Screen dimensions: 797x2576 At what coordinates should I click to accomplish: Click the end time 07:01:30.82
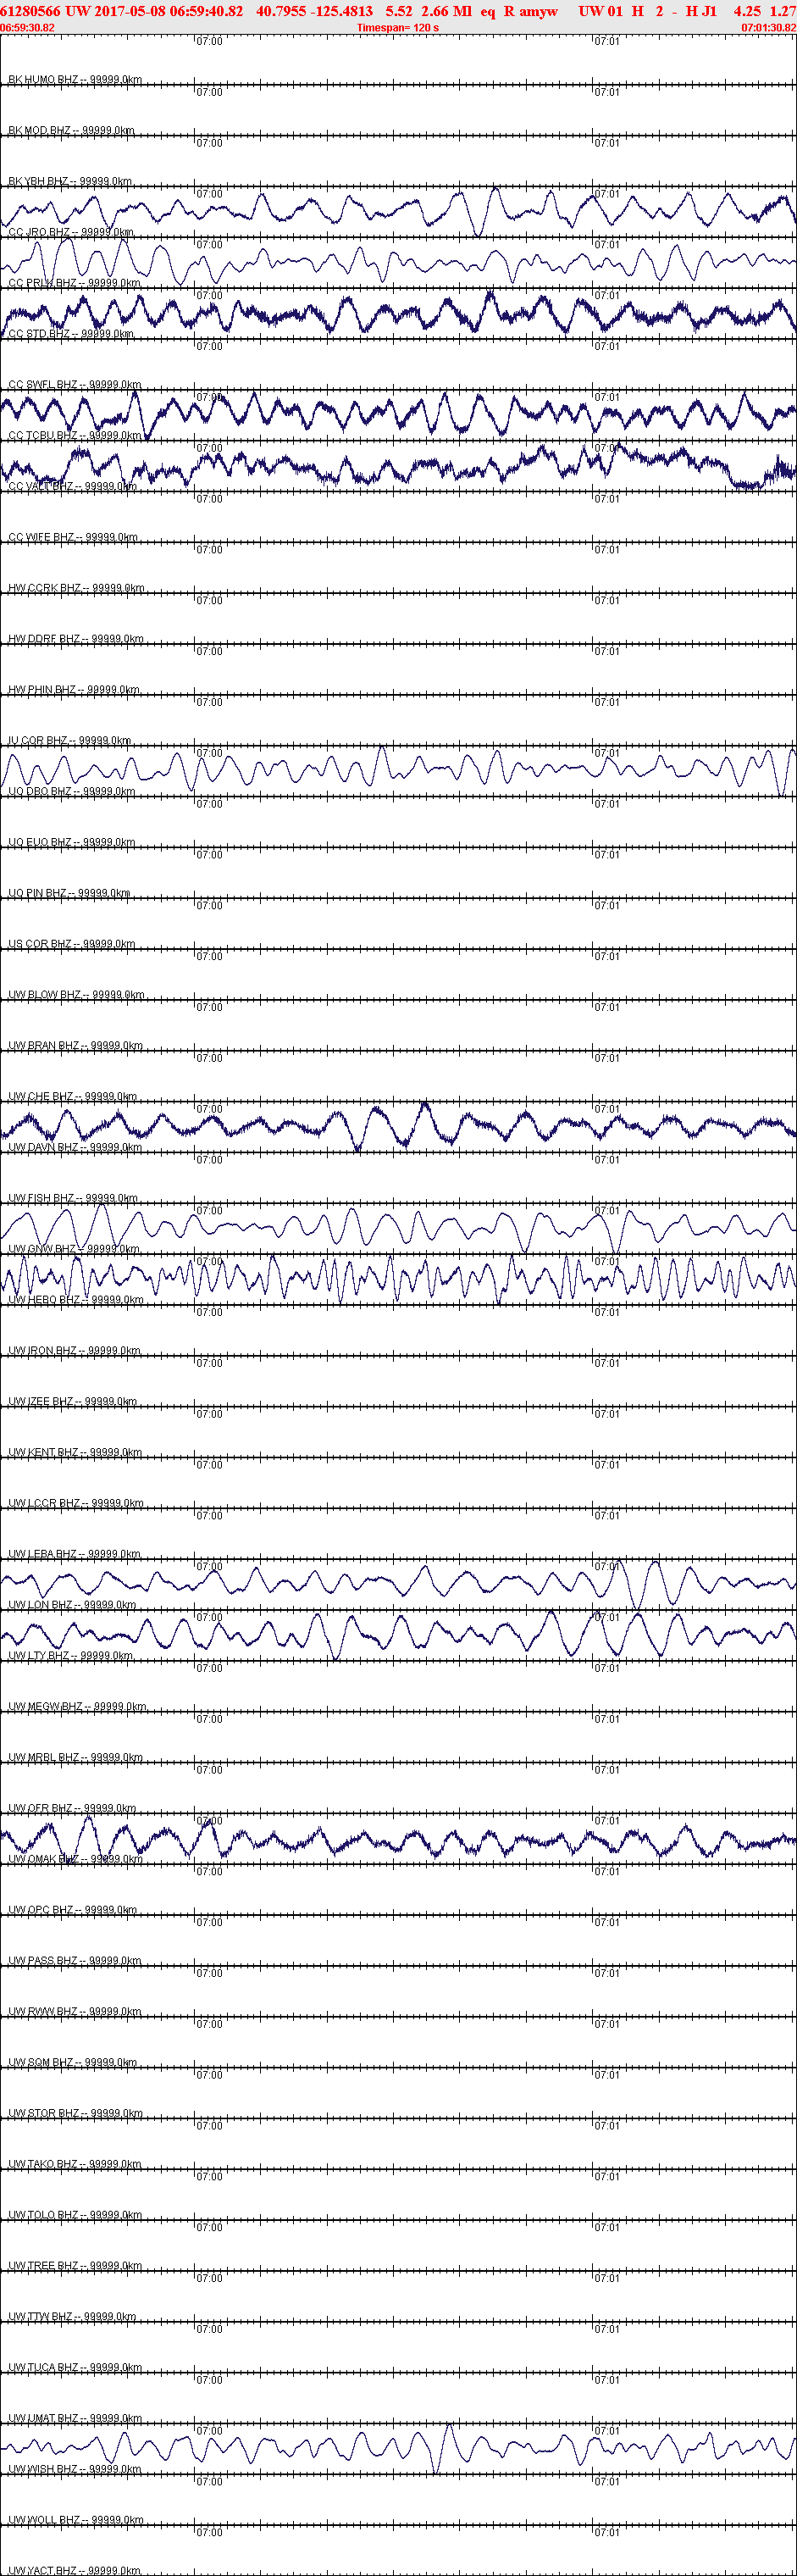768,28
